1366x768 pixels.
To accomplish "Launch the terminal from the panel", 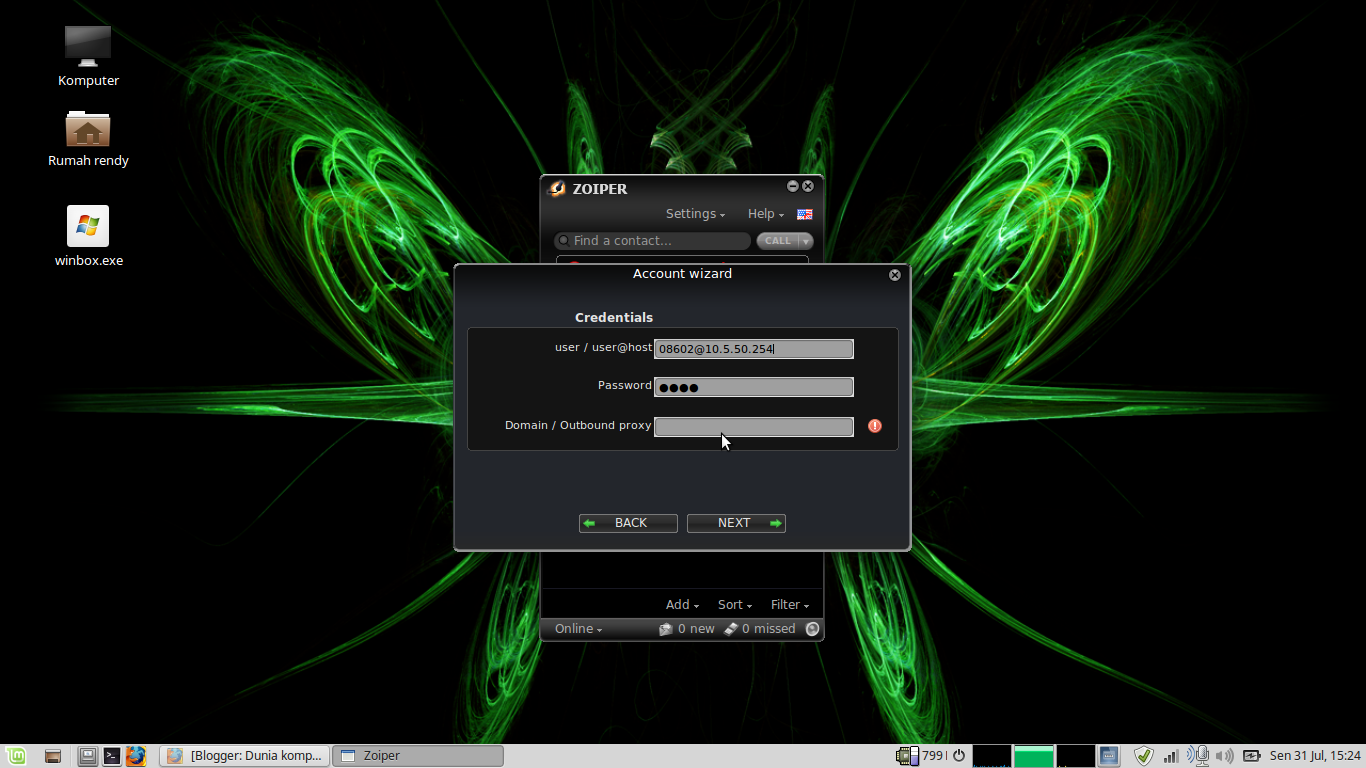I will pyautogui.click(x=112, y=756).
